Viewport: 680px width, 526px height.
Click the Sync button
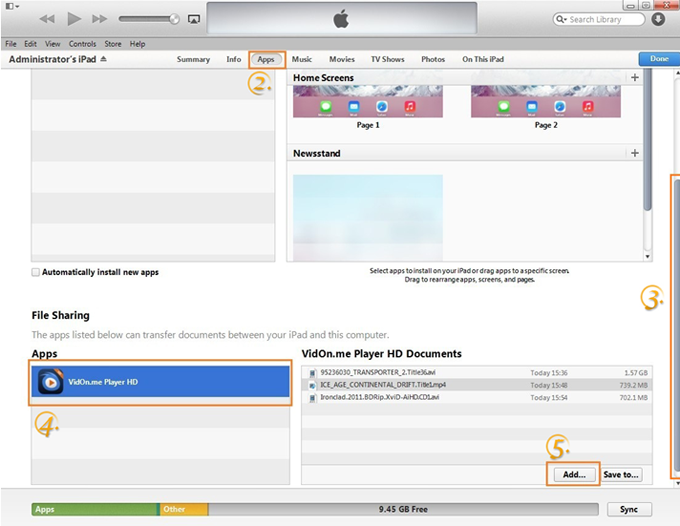click(x=629, y=510)
